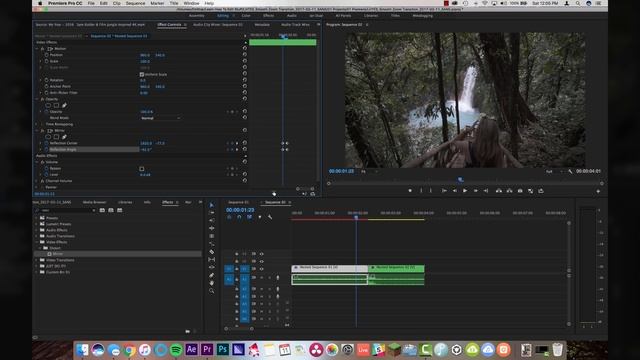This screenshot has width=640, height=360.
Task: Open Photoshop from the Dock
Action: pyautogui.click(x=222, y=349)
